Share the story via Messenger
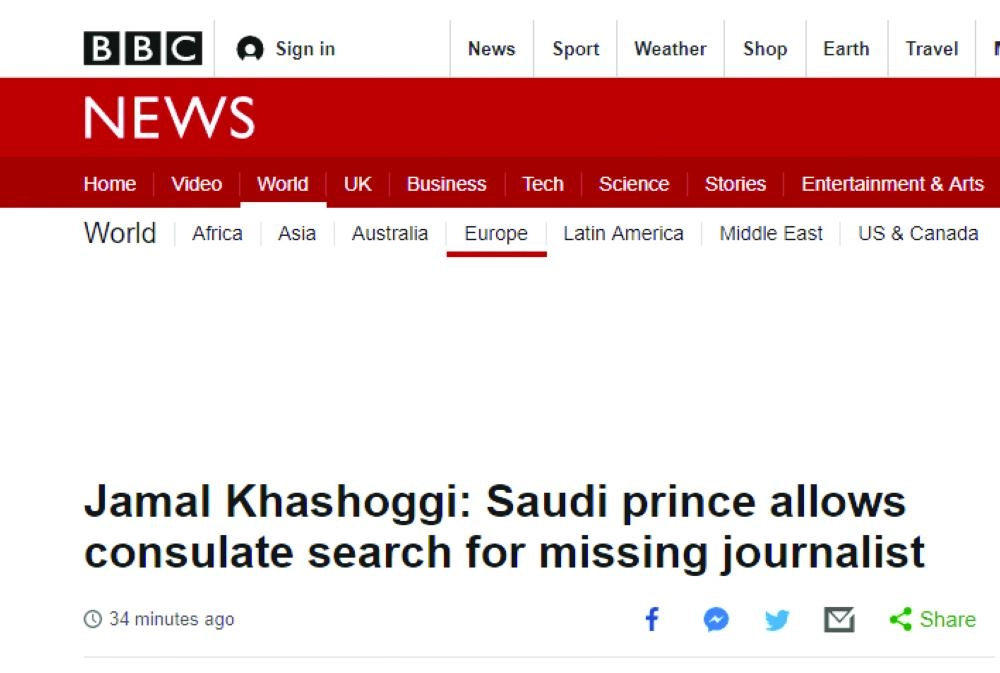This screenshot has width=1000, height=673. point(714,619)
